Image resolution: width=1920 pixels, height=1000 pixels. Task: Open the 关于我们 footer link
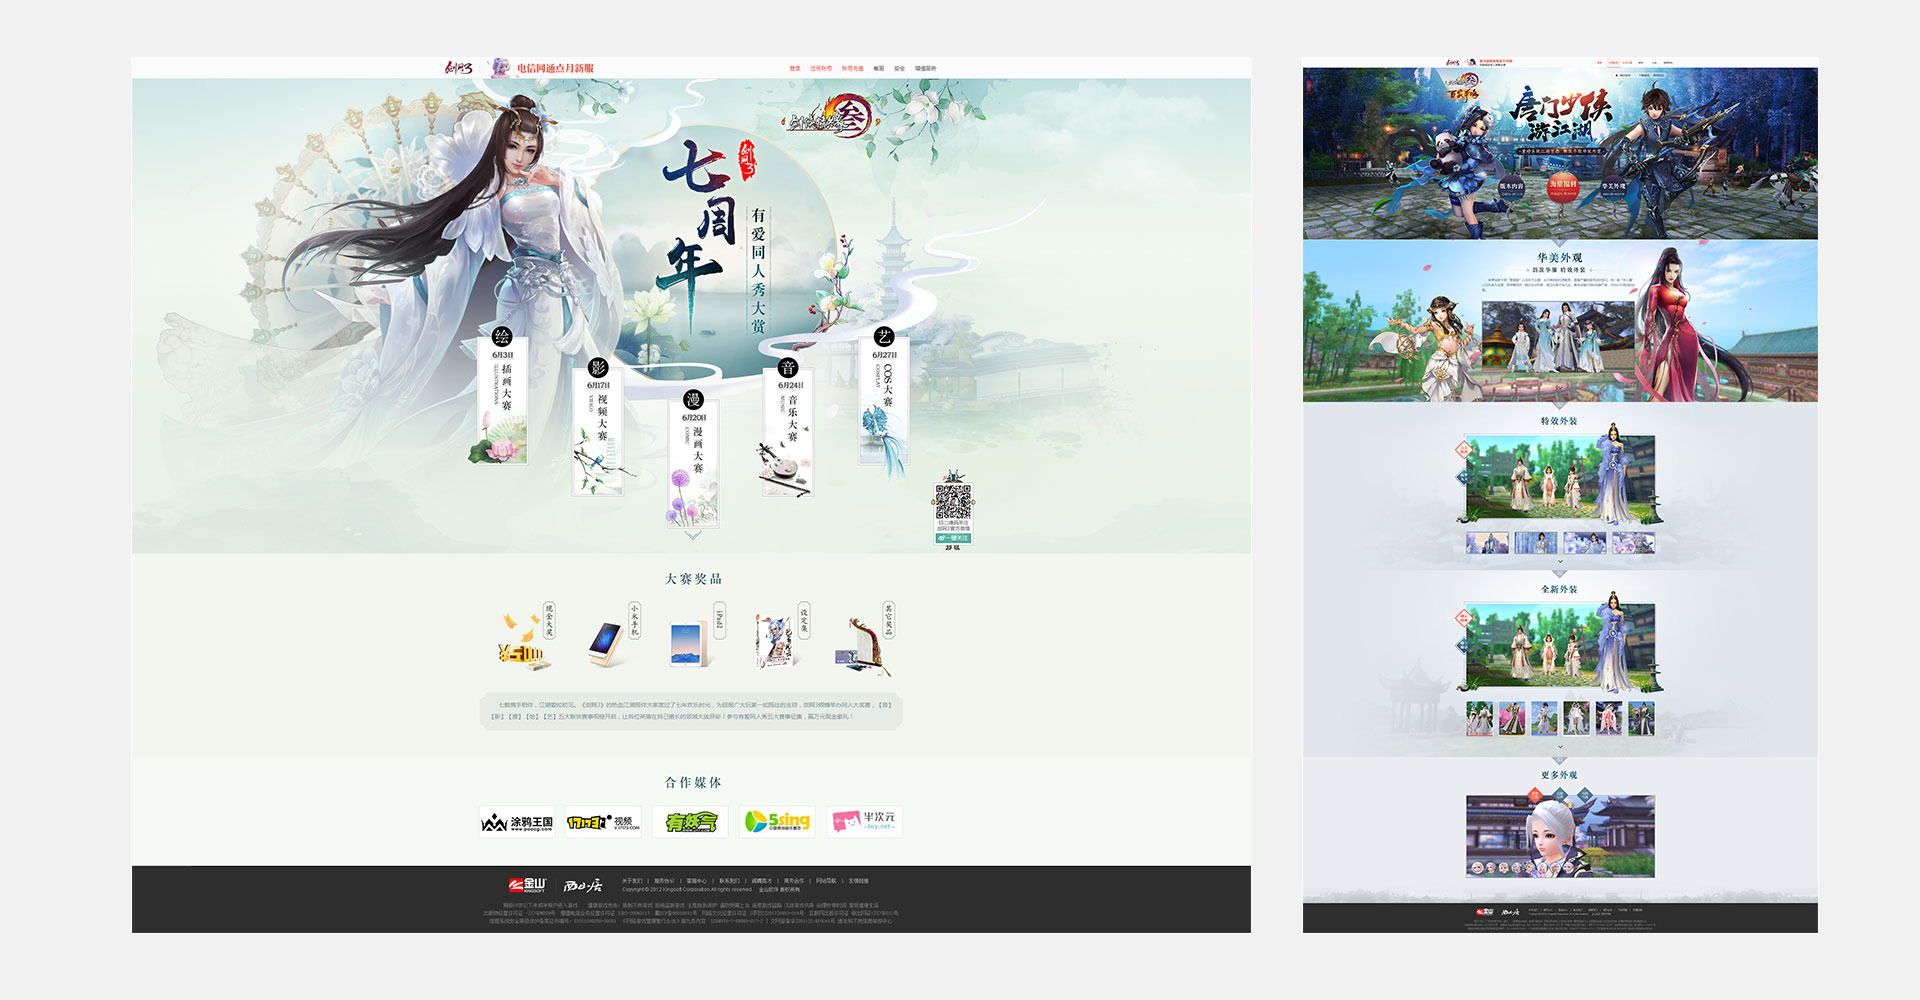(632, 881)
